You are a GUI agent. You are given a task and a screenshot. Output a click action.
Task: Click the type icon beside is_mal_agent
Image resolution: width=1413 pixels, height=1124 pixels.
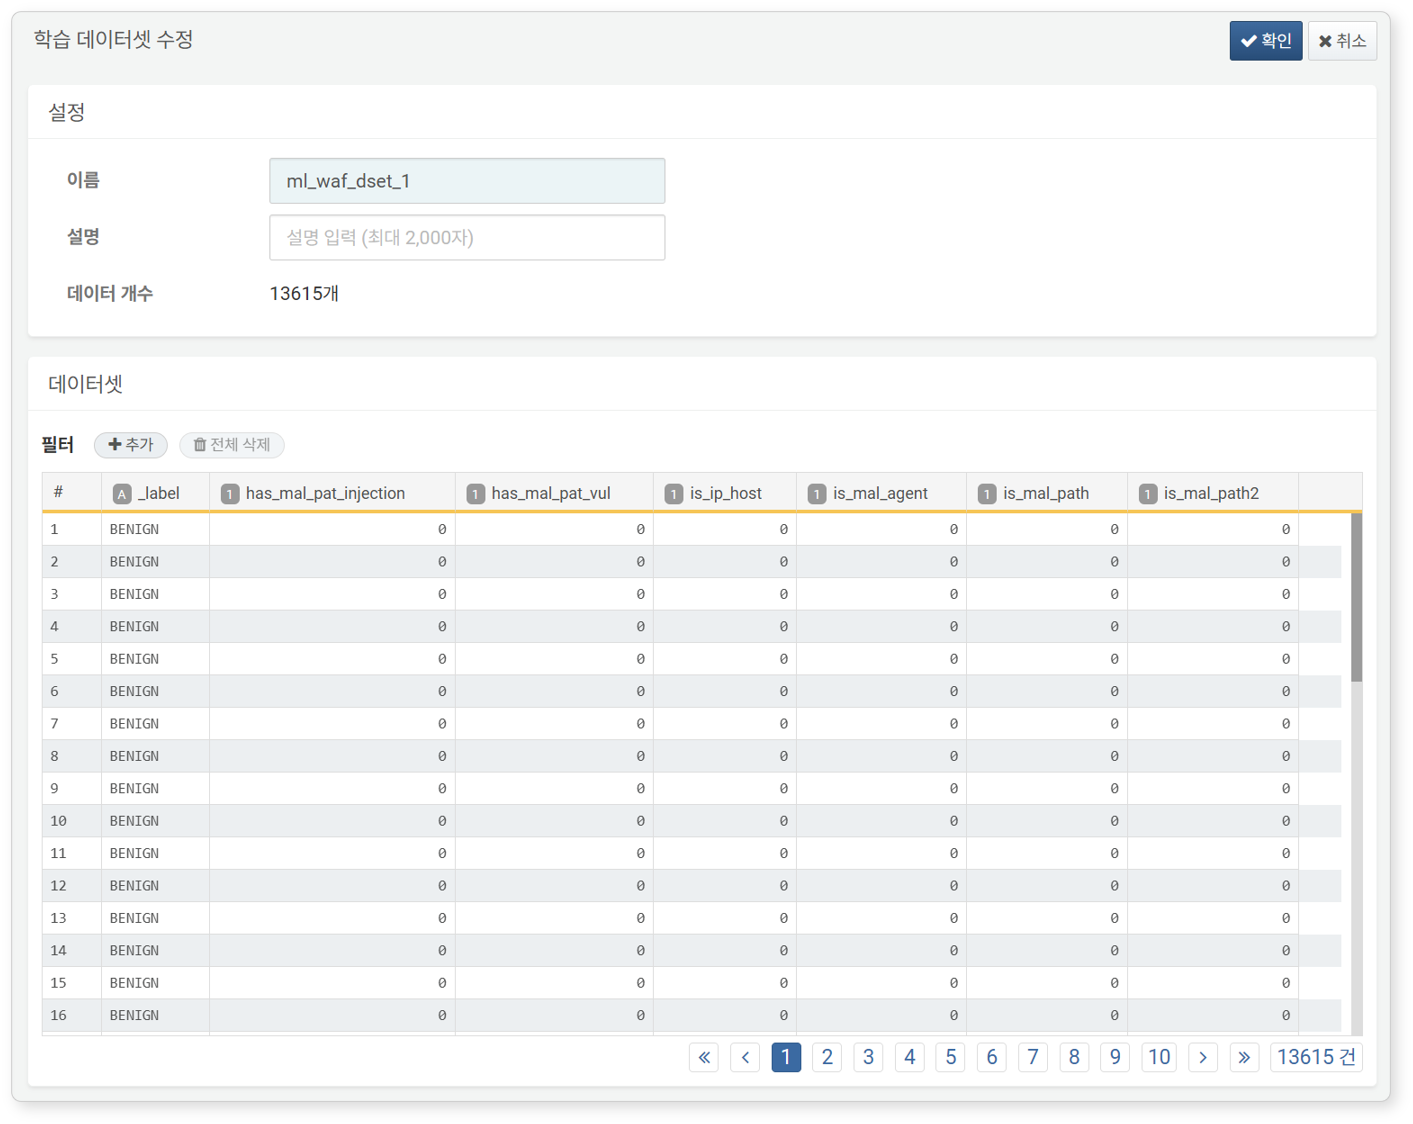[817, 494]
